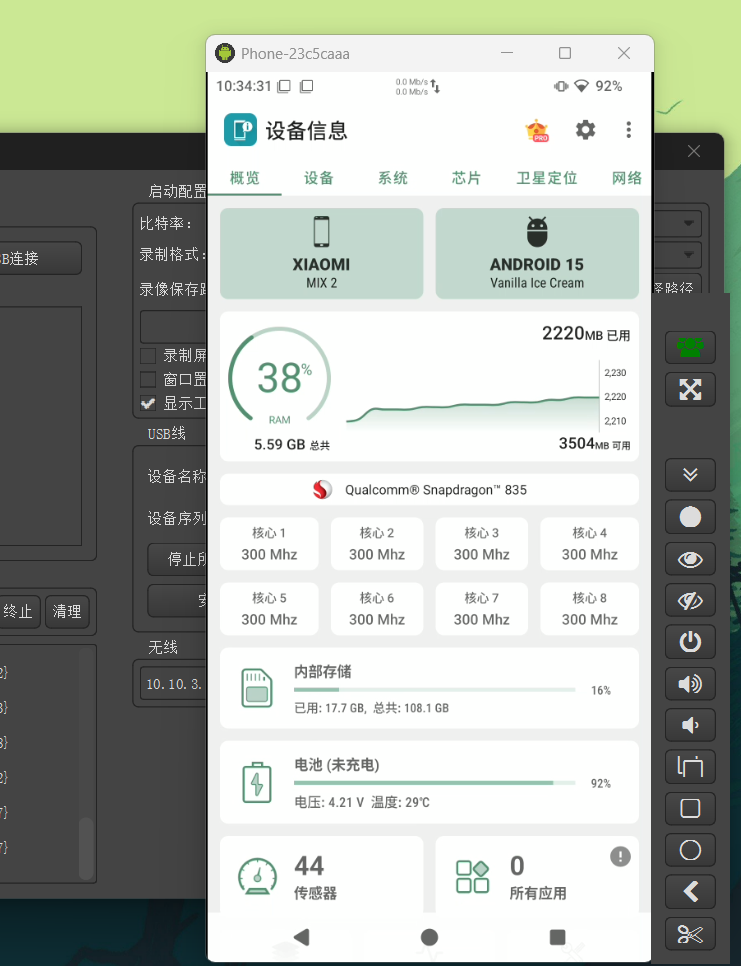Click the green group control icon in toolbar
The image size is (741, 966).
point(690,347)
